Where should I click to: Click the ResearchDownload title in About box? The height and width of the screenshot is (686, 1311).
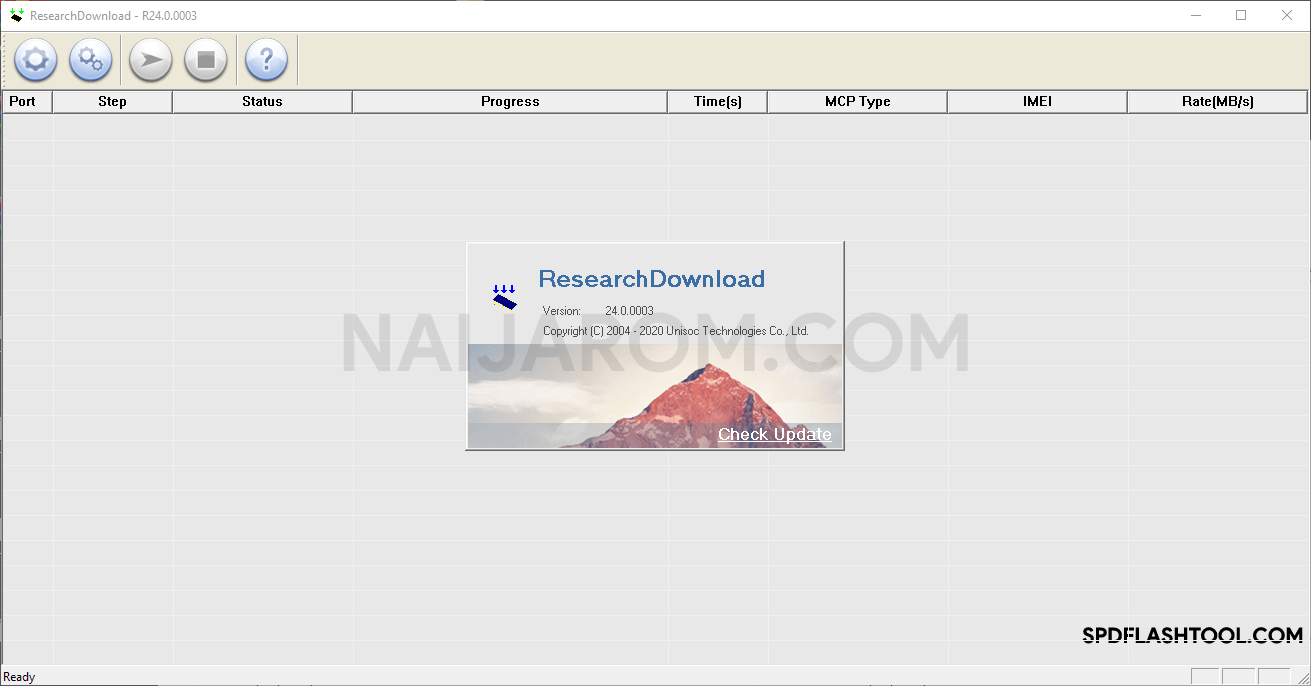pos(652,279)
